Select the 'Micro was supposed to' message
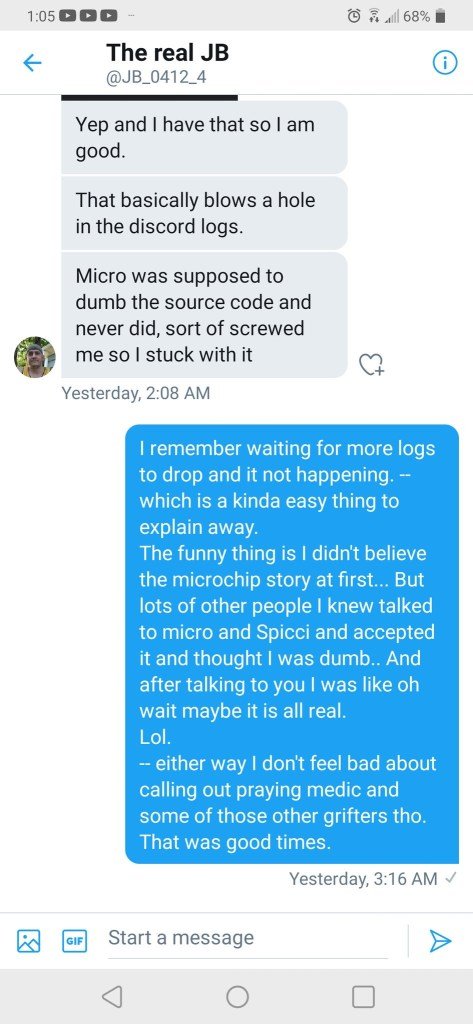 pyautogui.click(x=204, y=315)
